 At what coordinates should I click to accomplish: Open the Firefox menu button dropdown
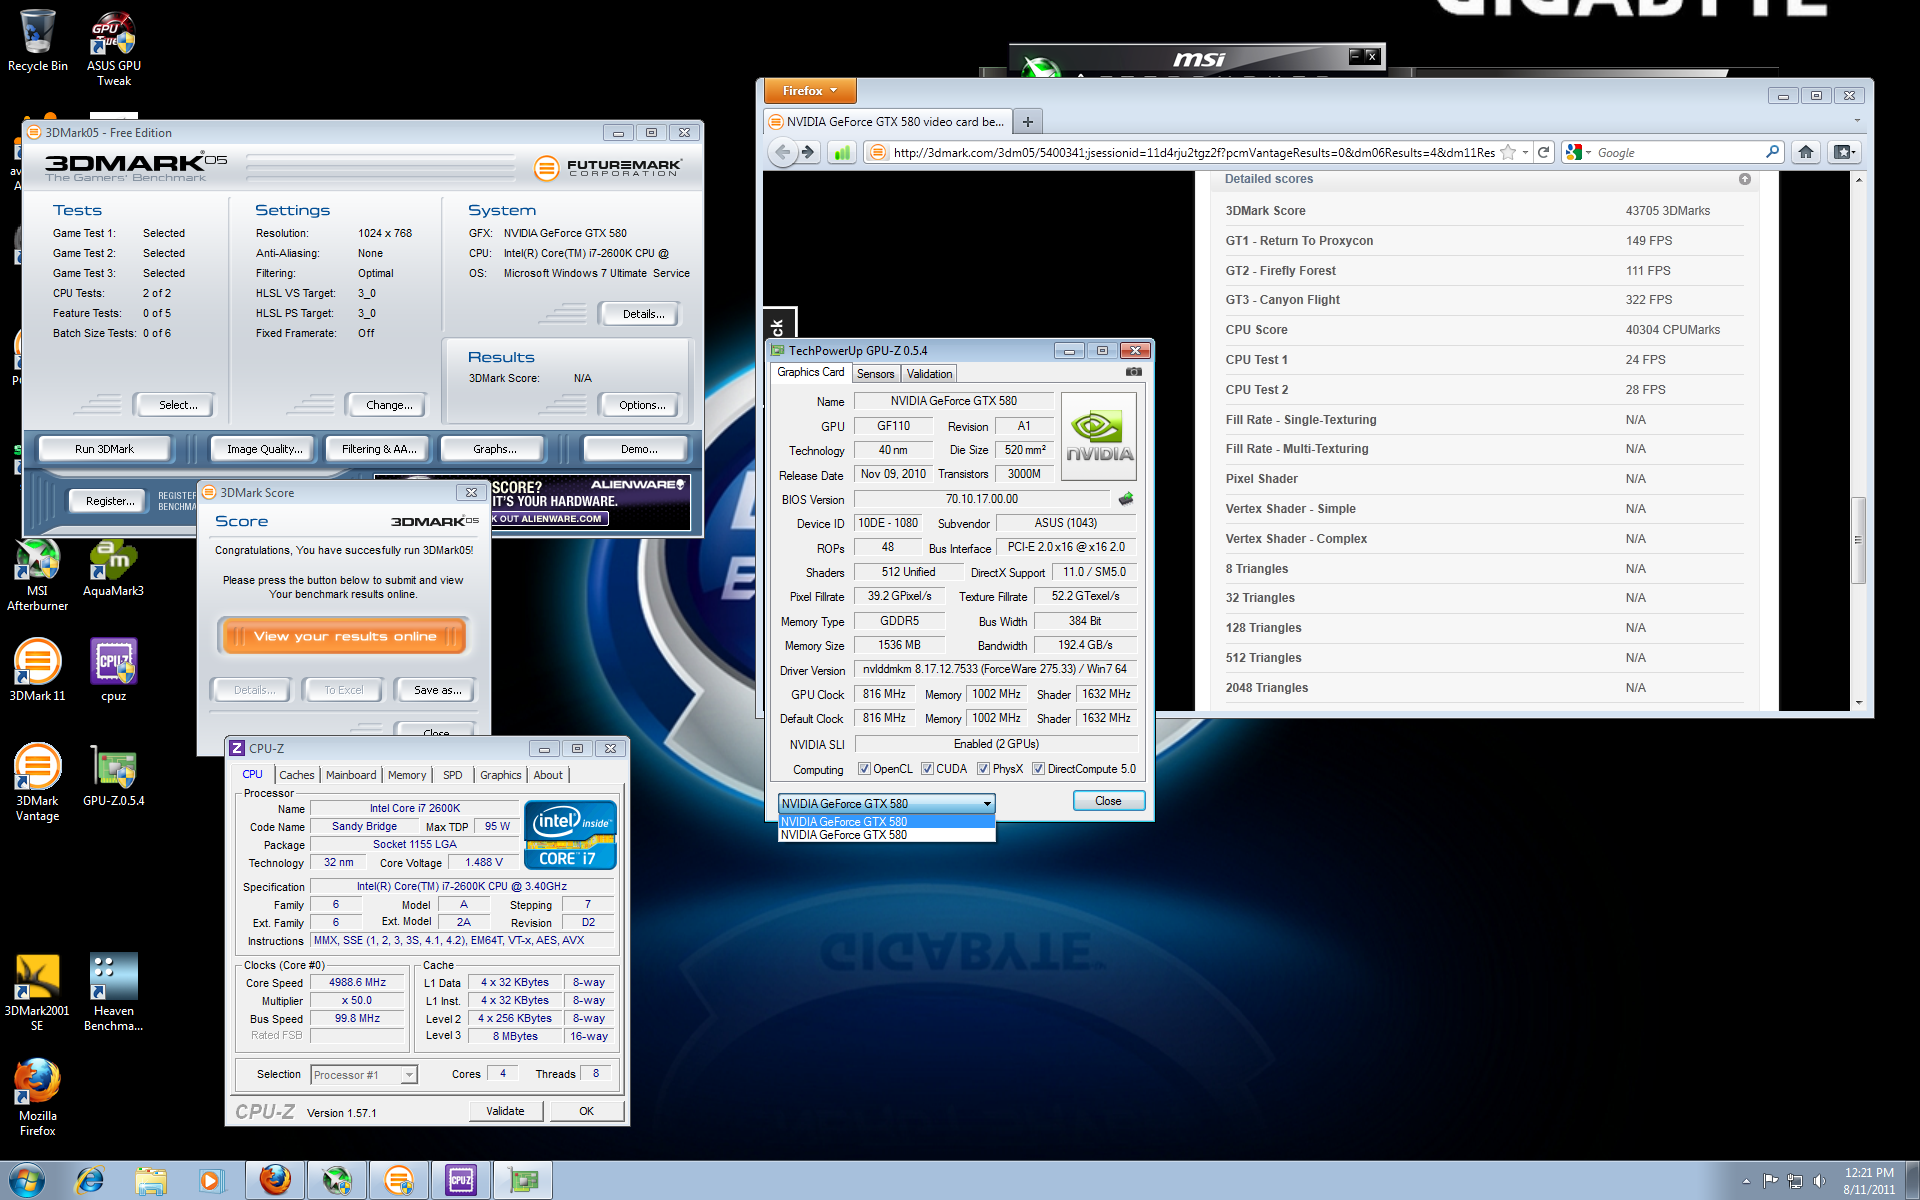[810, 91]
